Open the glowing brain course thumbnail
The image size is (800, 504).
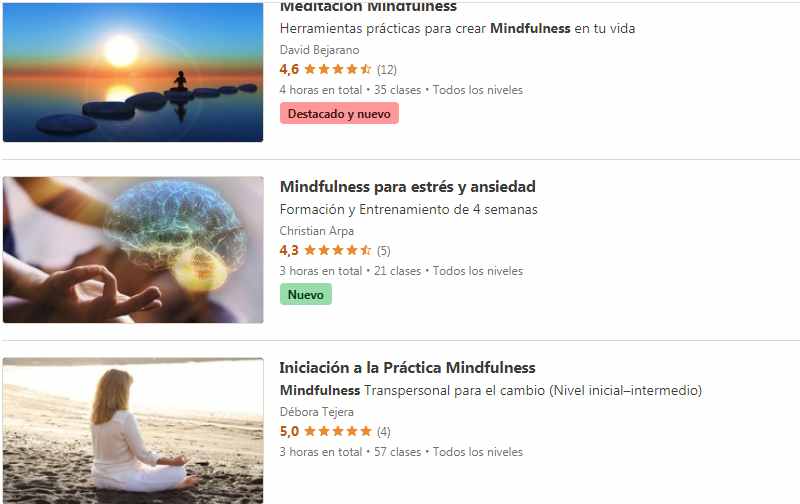point(133,250)
